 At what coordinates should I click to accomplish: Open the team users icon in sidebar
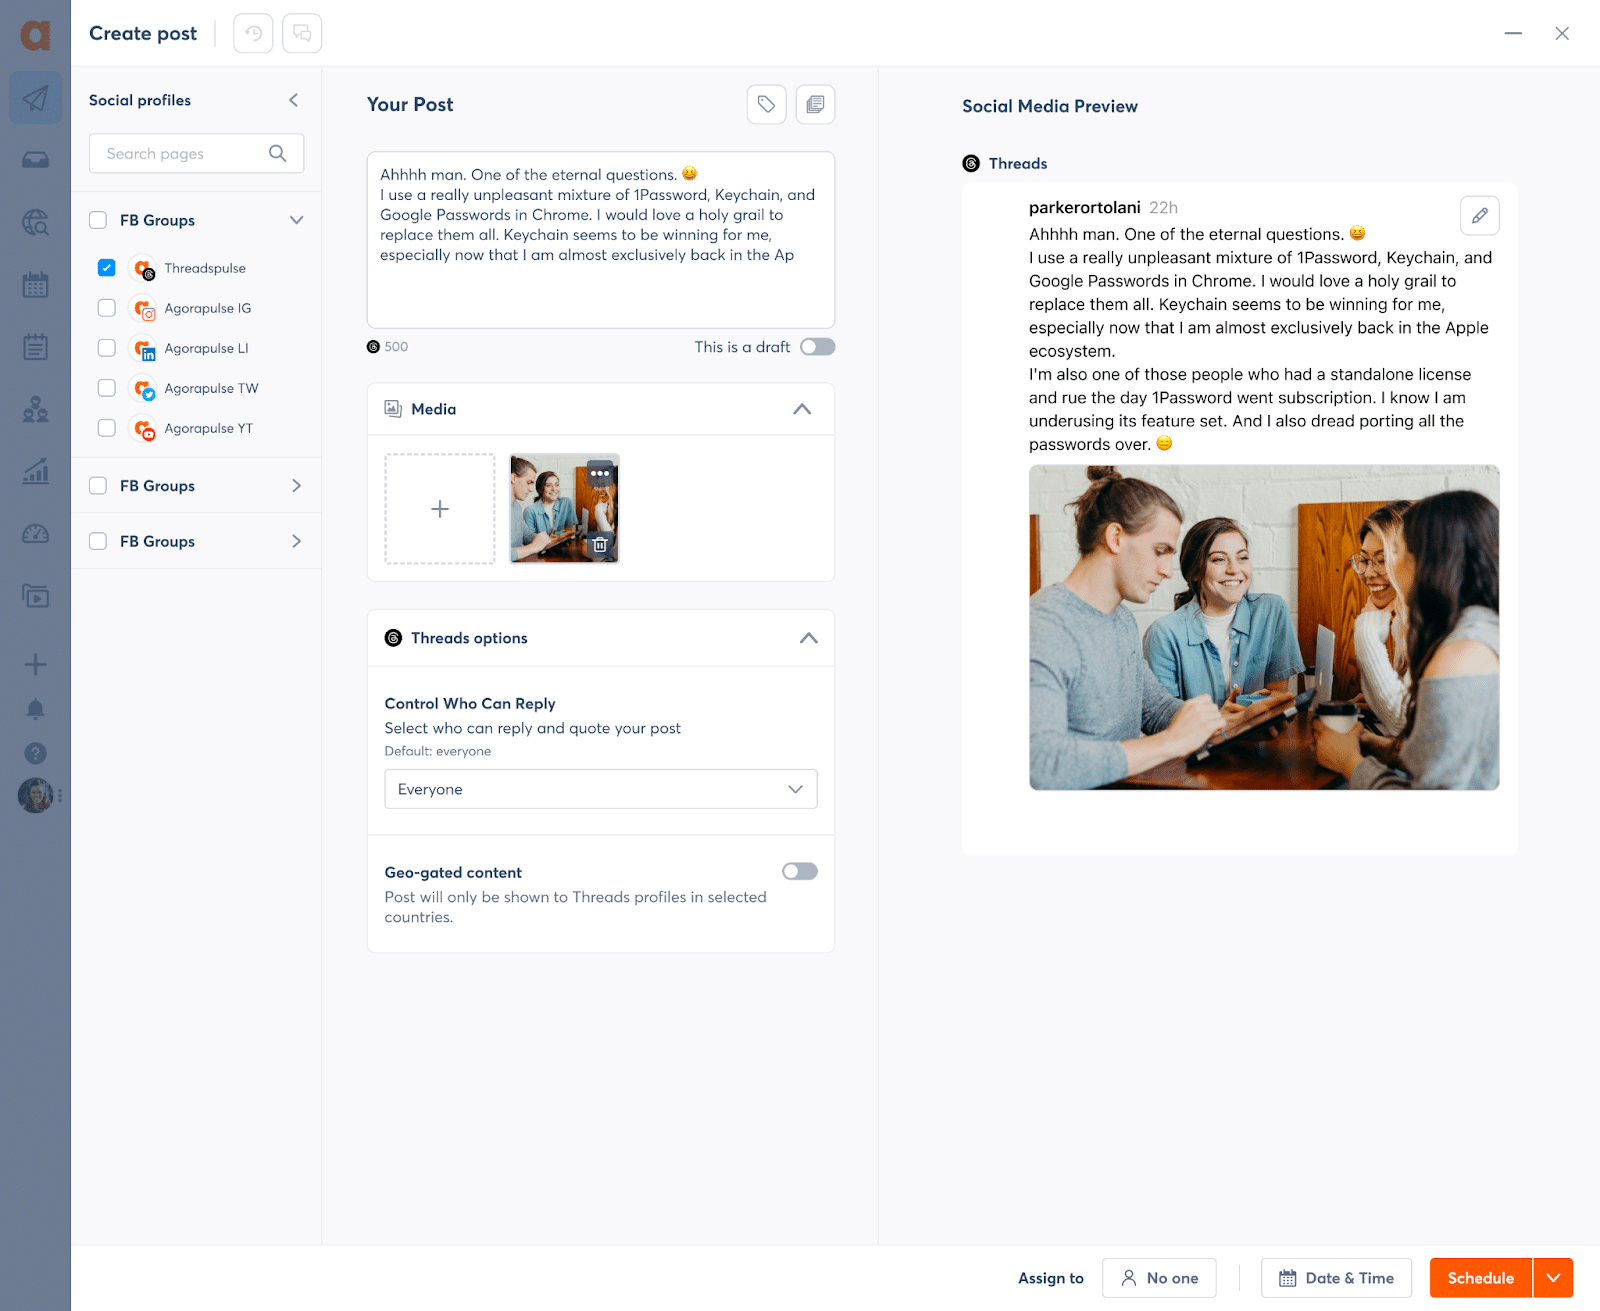(35, 409)
